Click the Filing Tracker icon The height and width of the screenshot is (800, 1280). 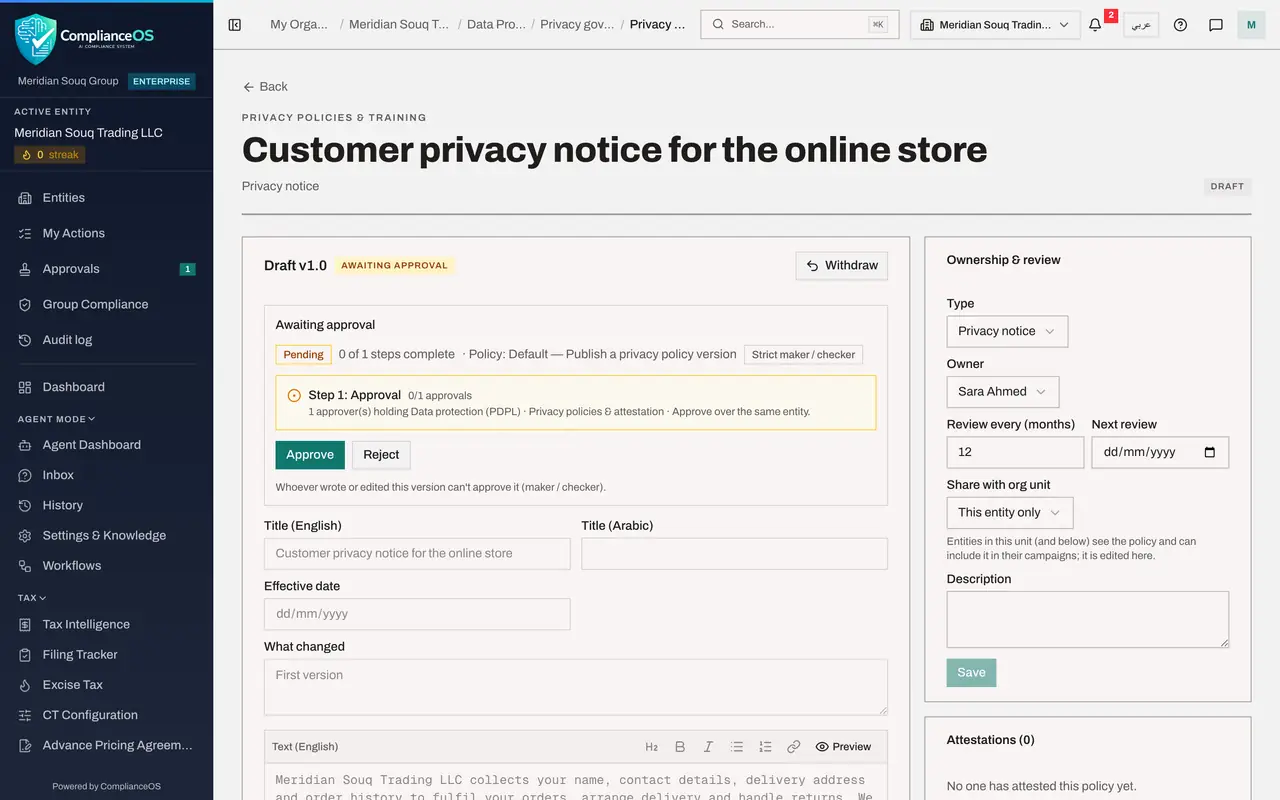pos(25,654)
